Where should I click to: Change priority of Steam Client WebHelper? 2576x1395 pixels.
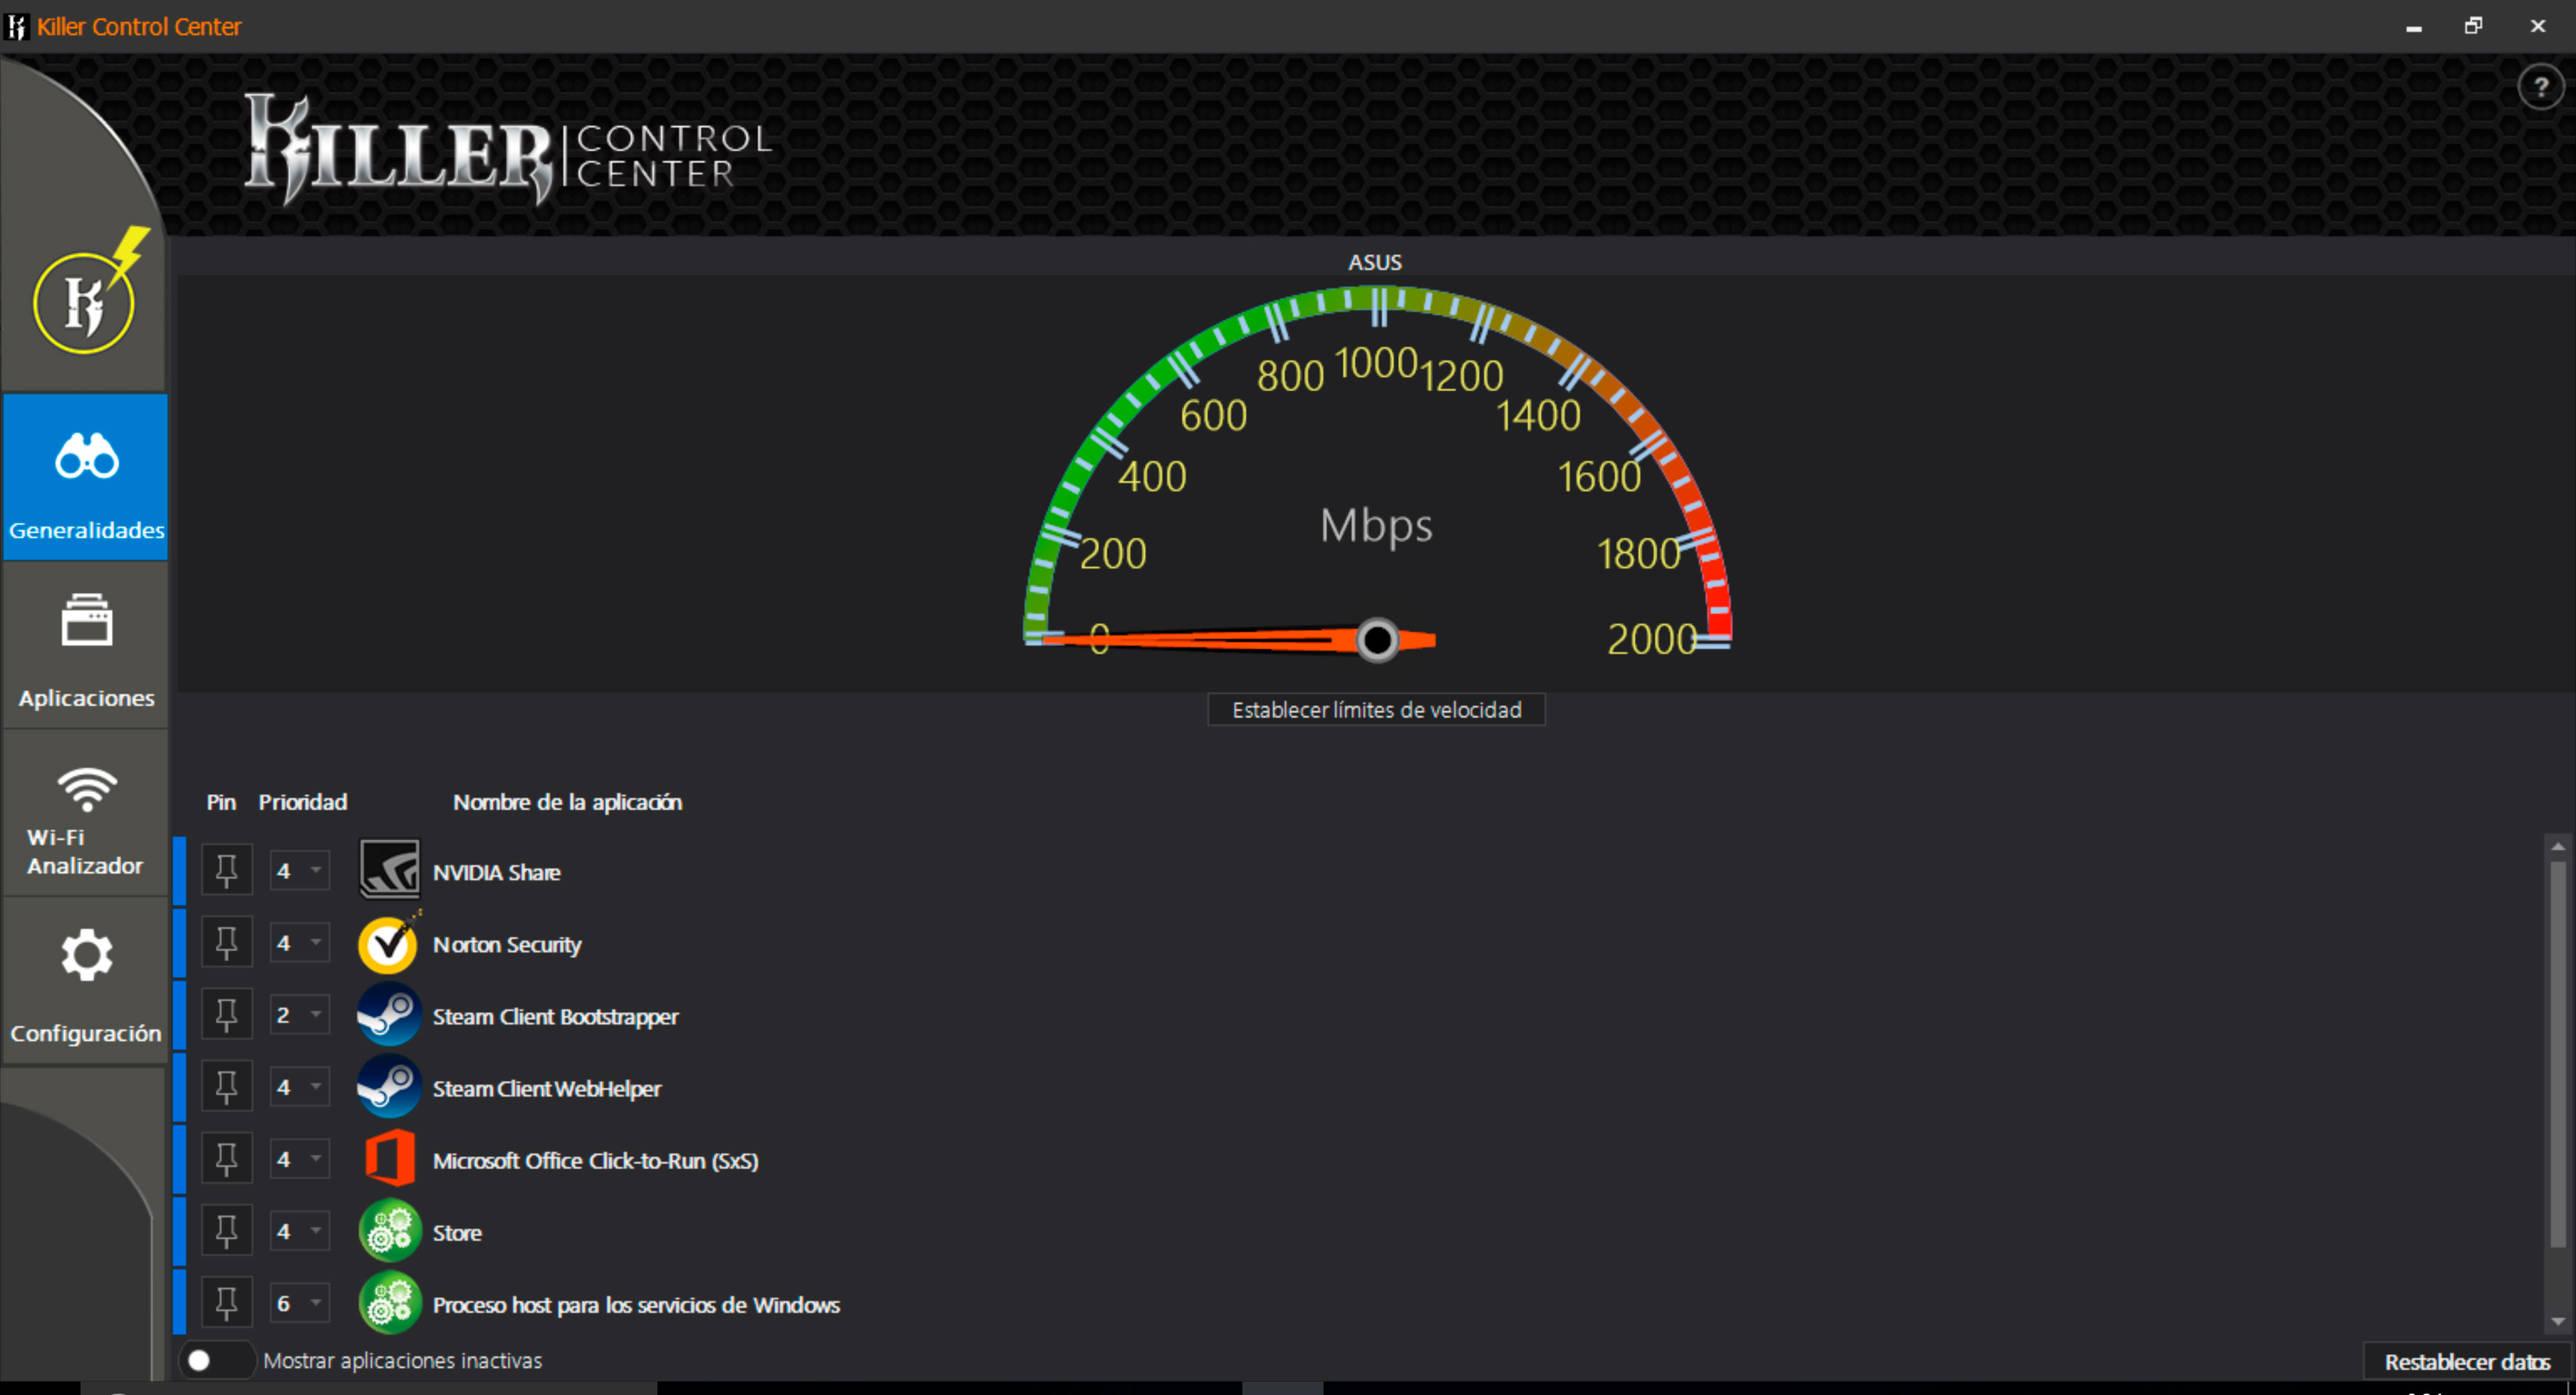(x=299, y=1087)
